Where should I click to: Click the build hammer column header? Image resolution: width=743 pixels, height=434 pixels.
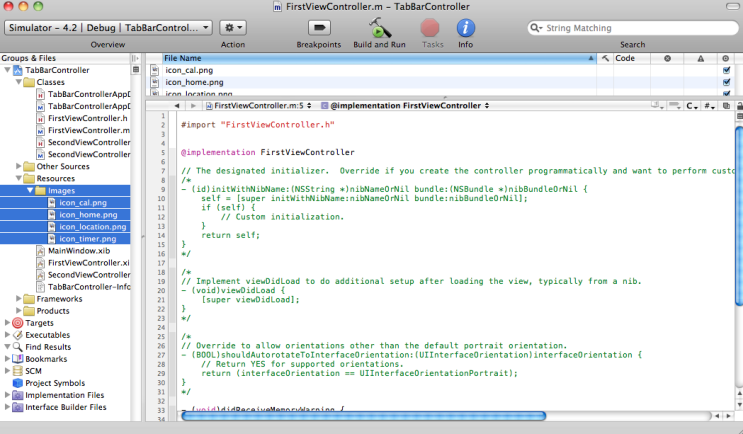pyautogui.click(x=605, y=58)
